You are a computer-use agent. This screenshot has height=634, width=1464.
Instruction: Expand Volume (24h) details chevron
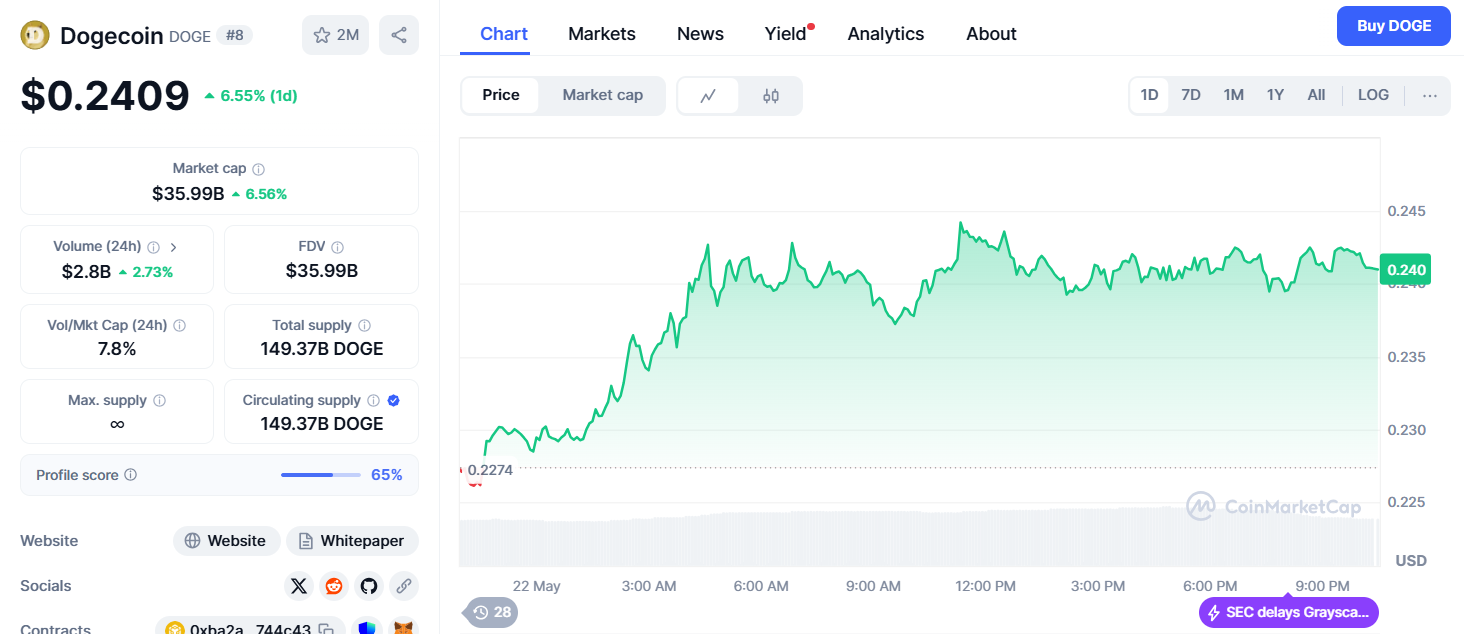[174, 247]
